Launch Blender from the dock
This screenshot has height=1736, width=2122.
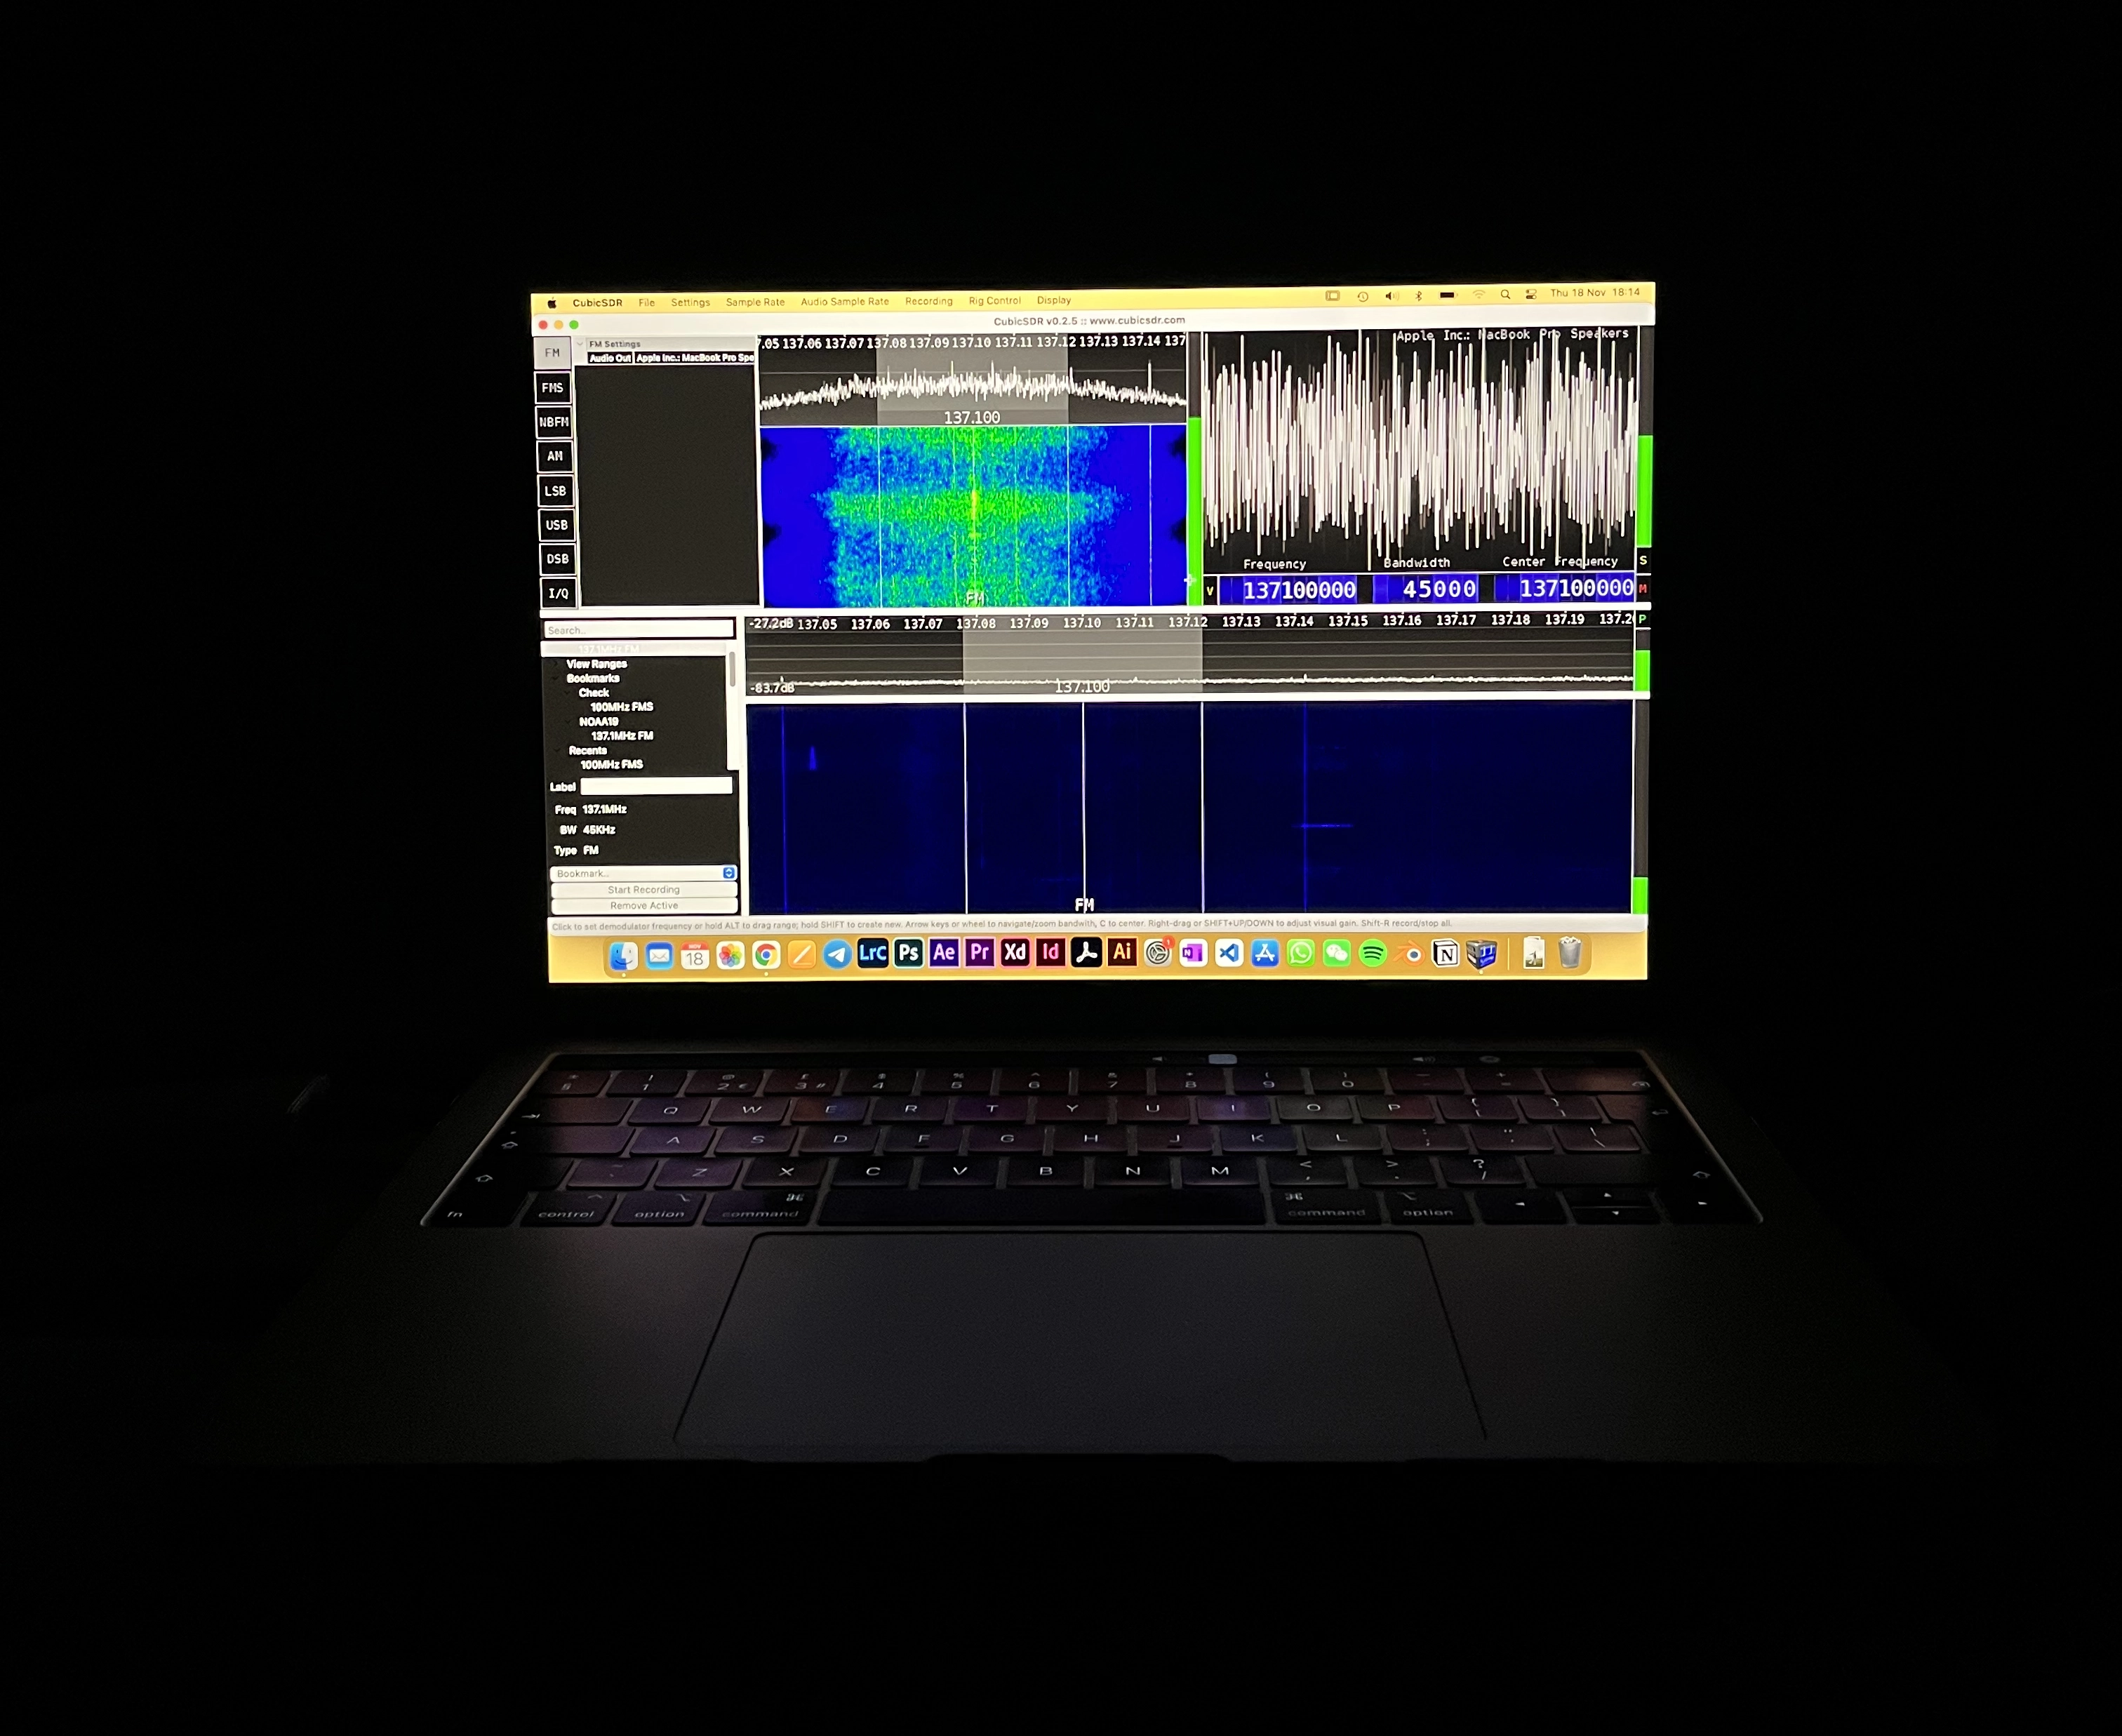pyautogui.click(x=1409, y=953)
